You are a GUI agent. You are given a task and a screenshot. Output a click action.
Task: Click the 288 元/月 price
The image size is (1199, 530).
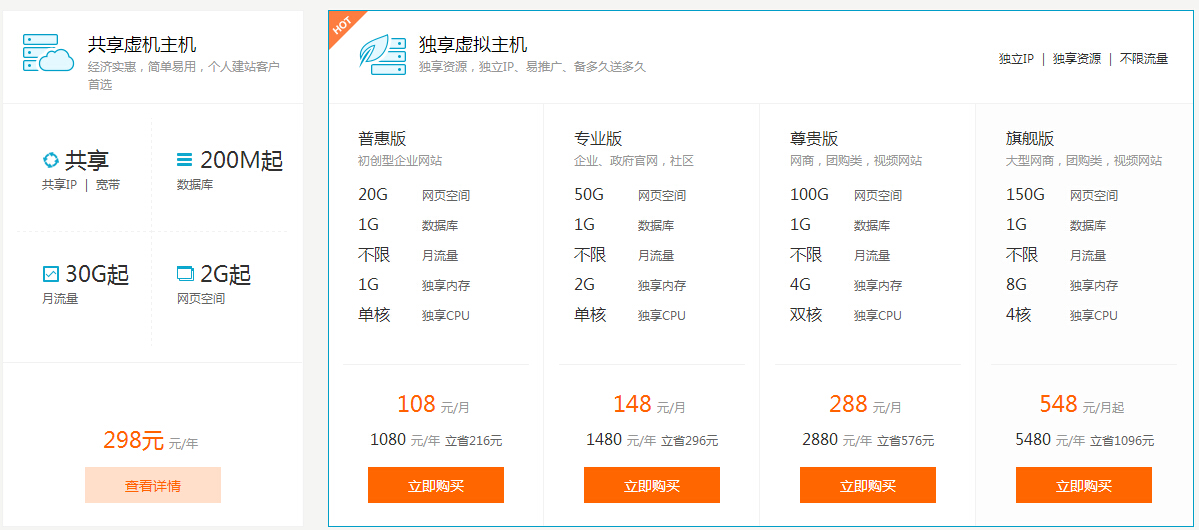866,404
